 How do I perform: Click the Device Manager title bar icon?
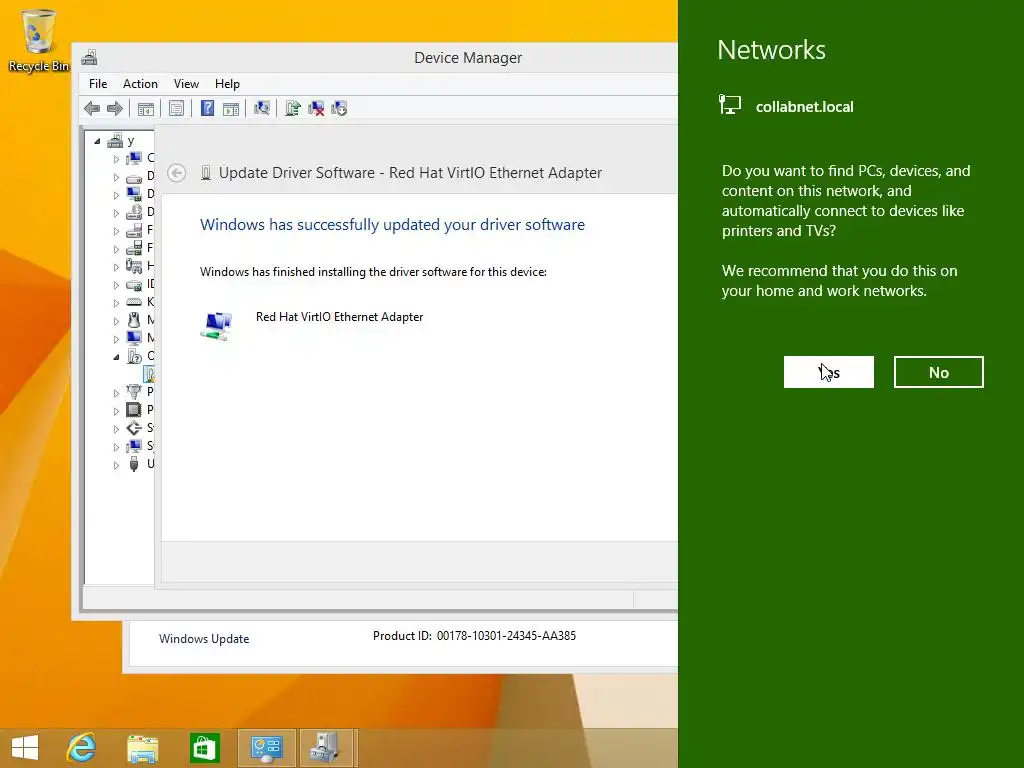pos(89,57)
